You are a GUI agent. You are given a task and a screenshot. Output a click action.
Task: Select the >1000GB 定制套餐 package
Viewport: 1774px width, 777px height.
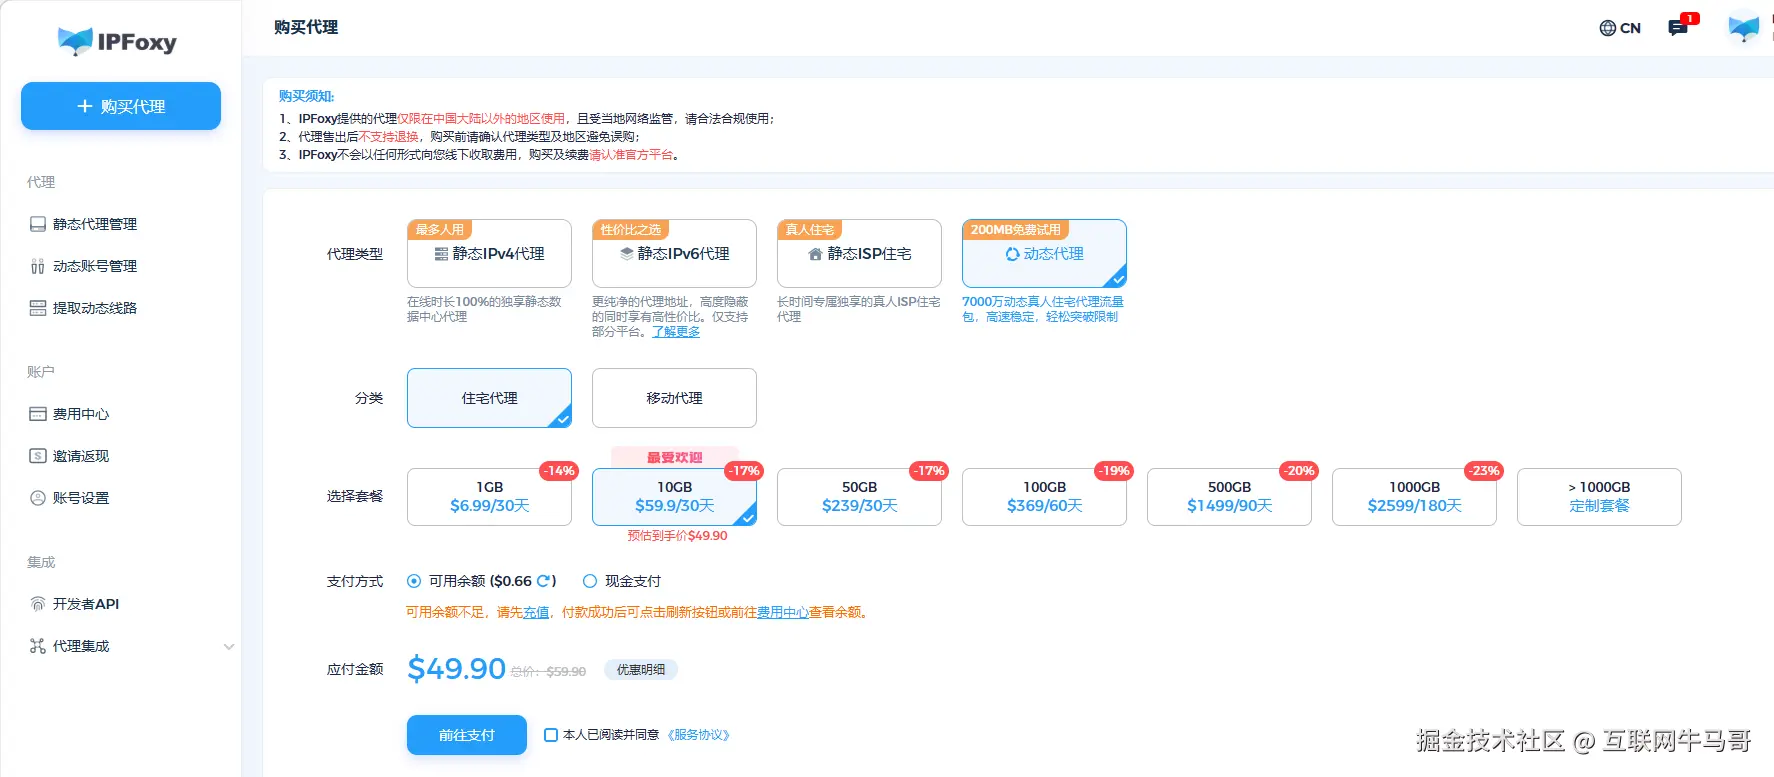1599,497
